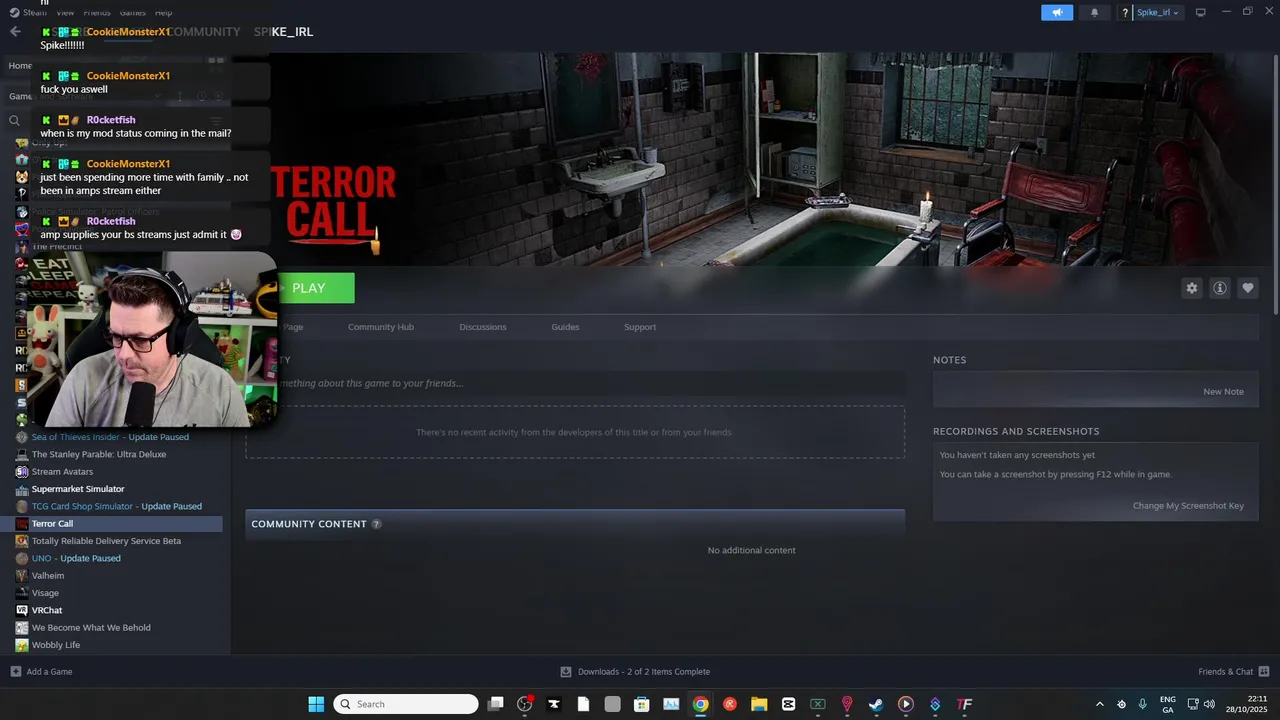Click the Steam help question mark icon

click(x=1125, y=13)
